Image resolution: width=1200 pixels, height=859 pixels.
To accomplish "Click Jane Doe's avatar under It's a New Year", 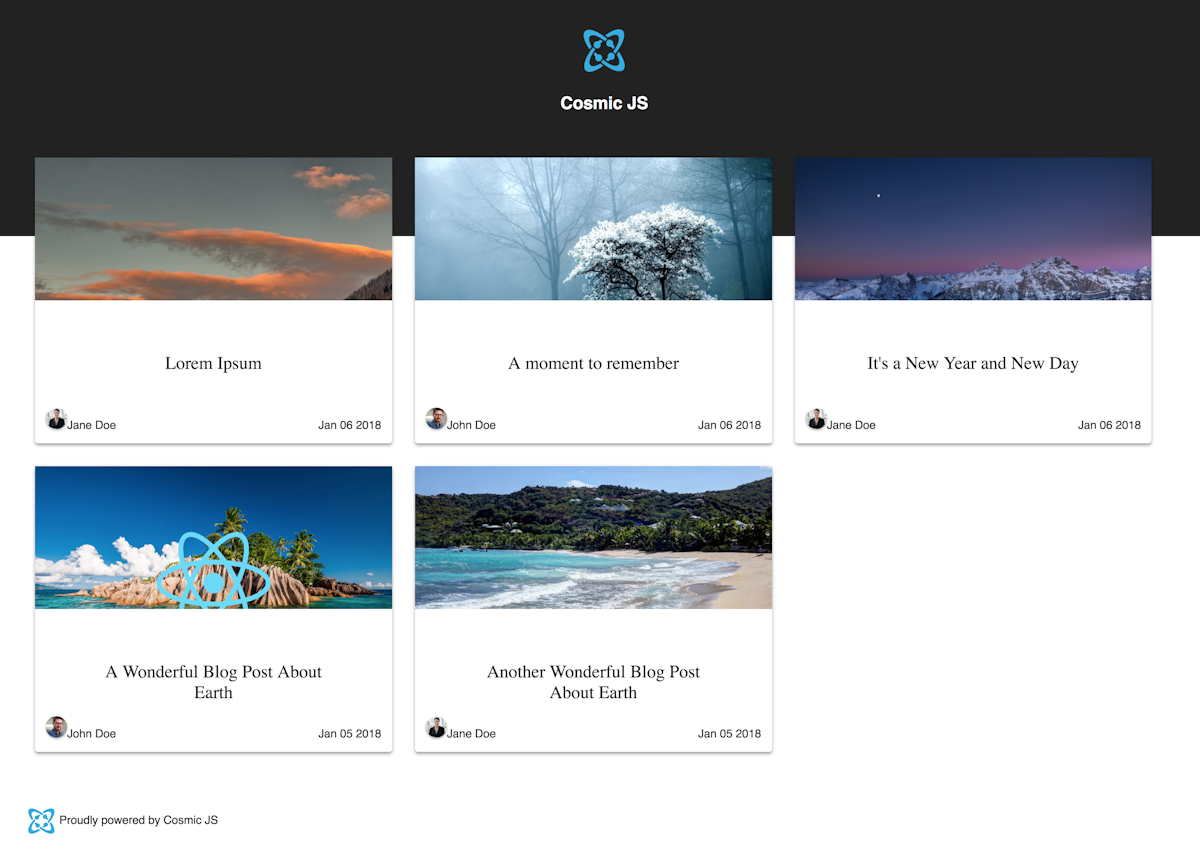I will coord(816,419).
